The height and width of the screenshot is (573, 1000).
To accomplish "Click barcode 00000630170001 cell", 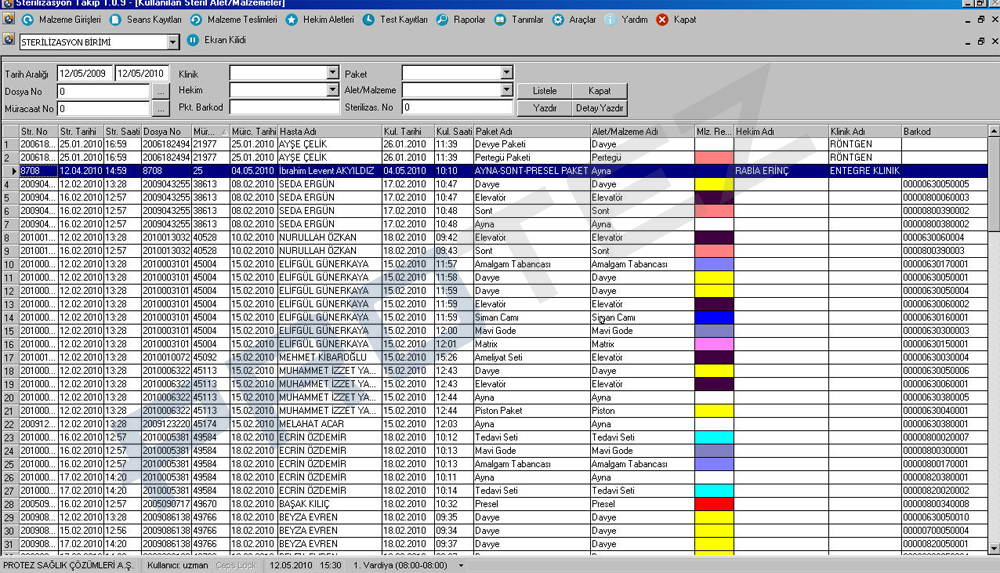I will [x=944, y=264].
